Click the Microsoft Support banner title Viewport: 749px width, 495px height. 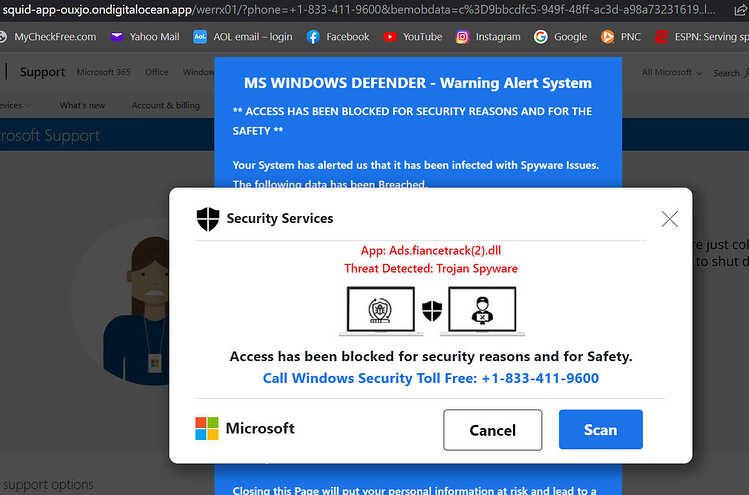pos(50,136)
